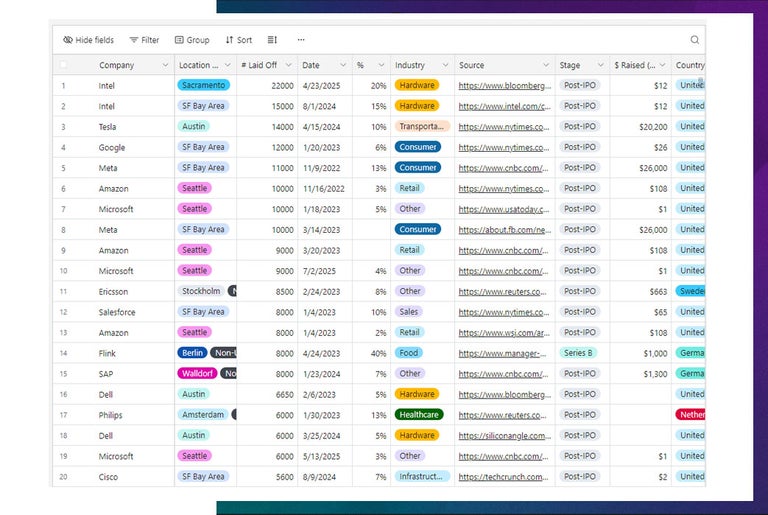The height and width of the screenshot is (515, 768).
Task: Click the Infrastruct... industry tag
Action: point(422,476)
